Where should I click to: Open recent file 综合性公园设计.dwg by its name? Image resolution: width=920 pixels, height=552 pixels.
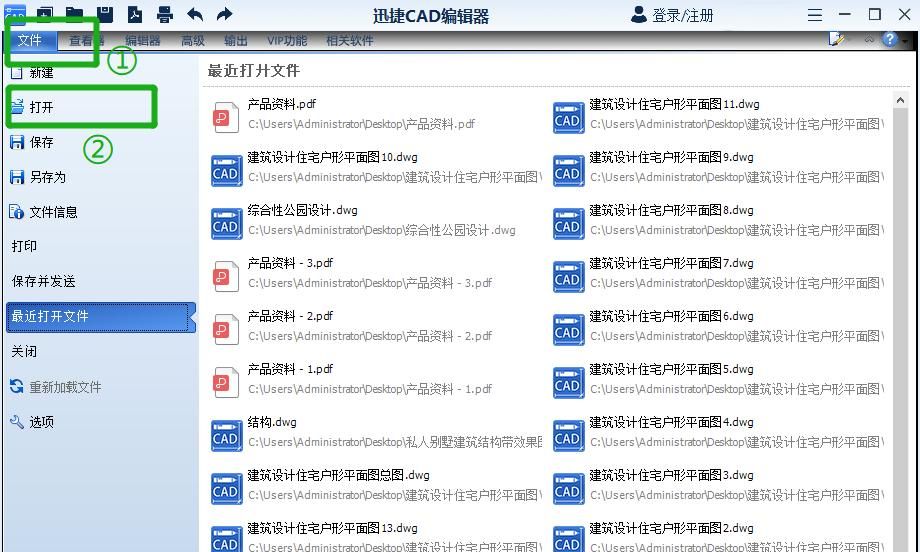tap(302, 210)
